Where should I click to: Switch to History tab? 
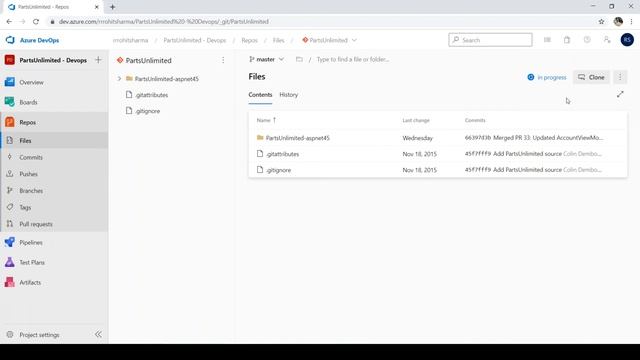289,95
